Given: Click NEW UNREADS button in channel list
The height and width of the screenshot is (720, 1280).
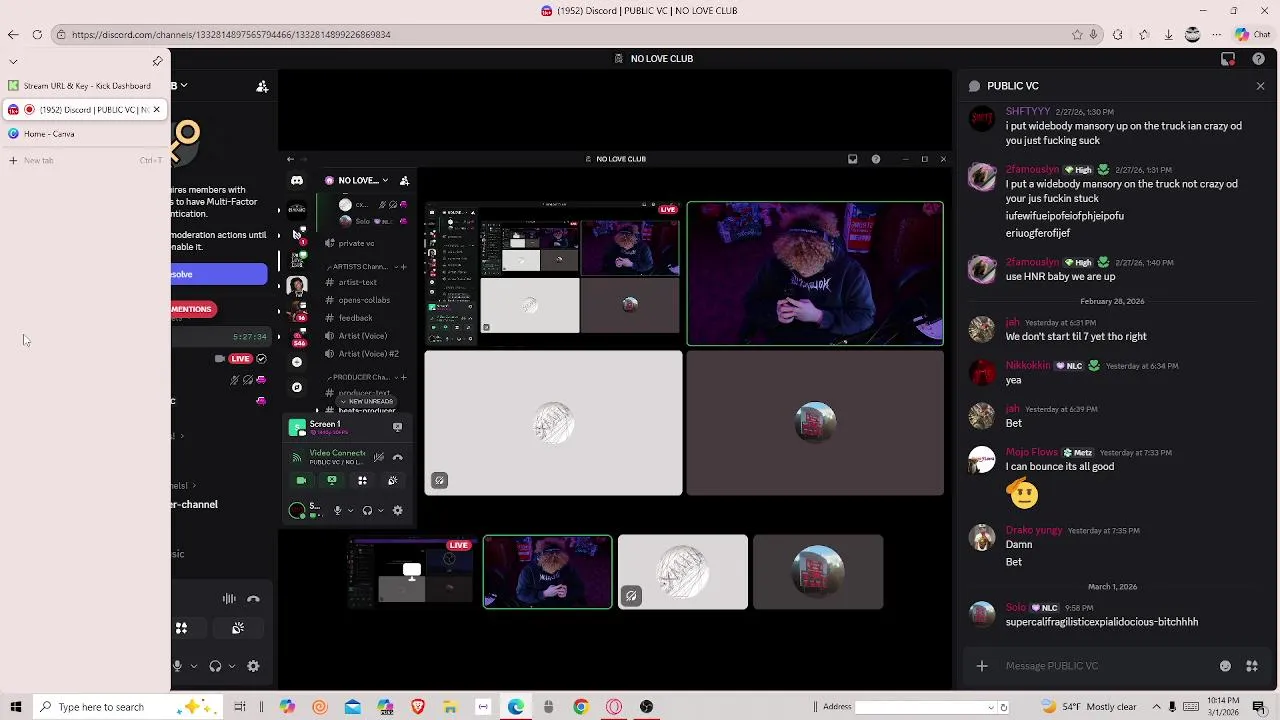Looking at the screenshot, I should (367, 402).
